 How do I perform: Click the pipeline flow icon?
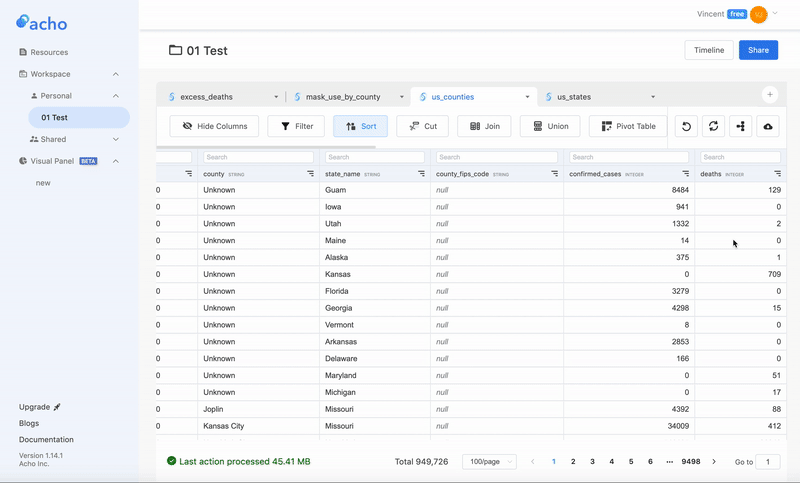[x=740, y=126]
